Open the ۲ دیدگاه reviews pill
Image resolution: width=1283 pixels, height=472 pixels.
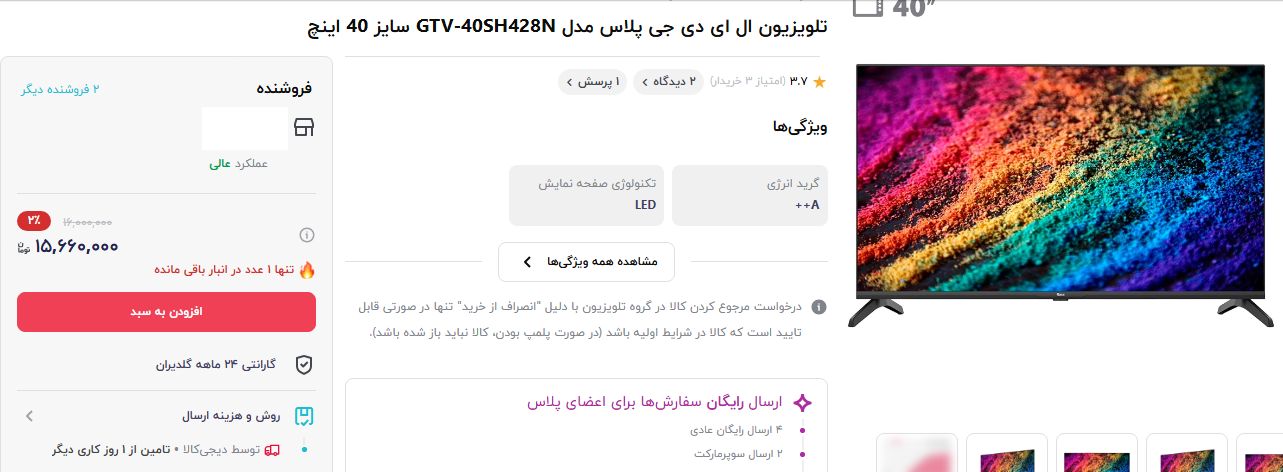pyautogui.click(x=668, y=82)
